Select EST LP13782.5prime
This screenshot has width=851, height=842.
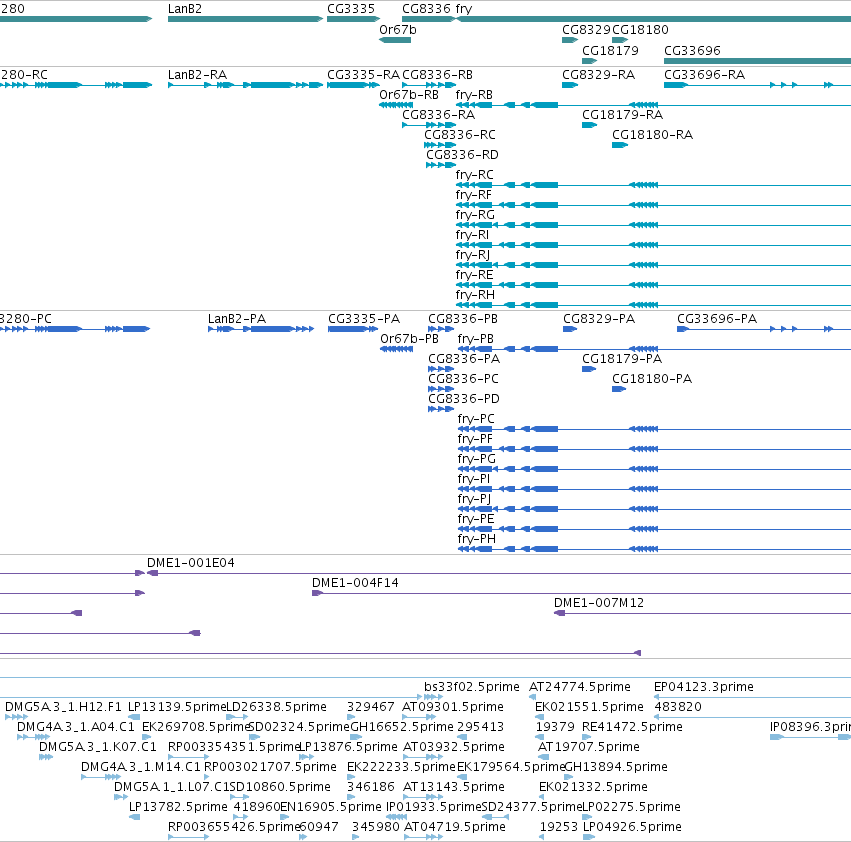tap(134, 817)
